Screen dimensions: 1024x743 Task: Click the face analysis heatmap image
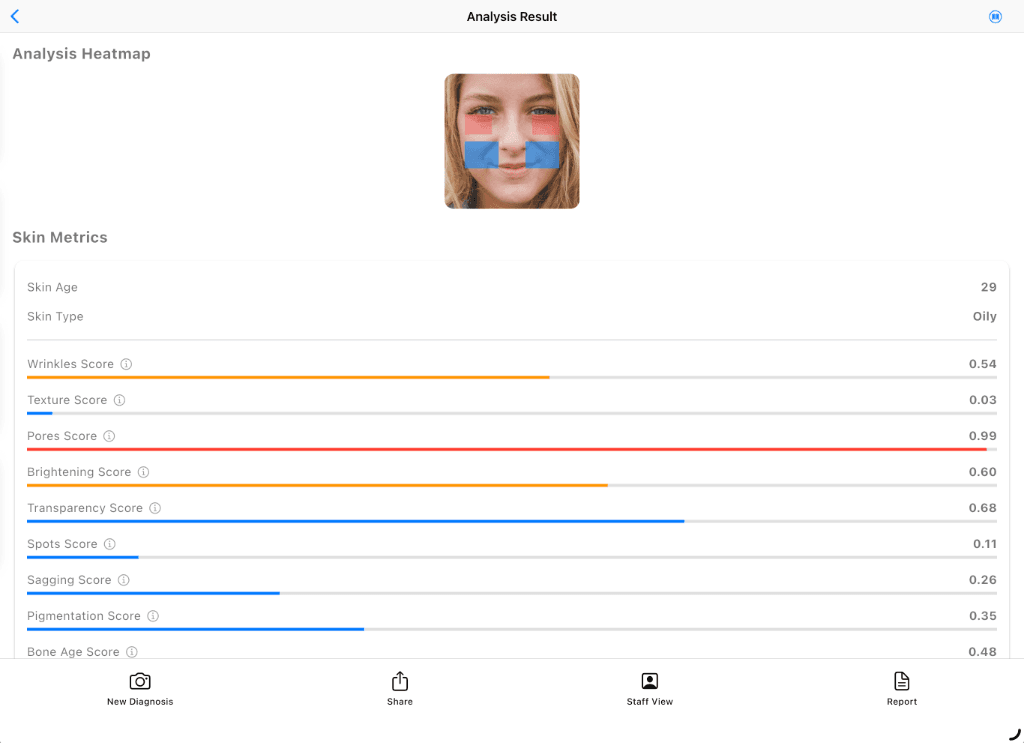(x=512, y=141)
